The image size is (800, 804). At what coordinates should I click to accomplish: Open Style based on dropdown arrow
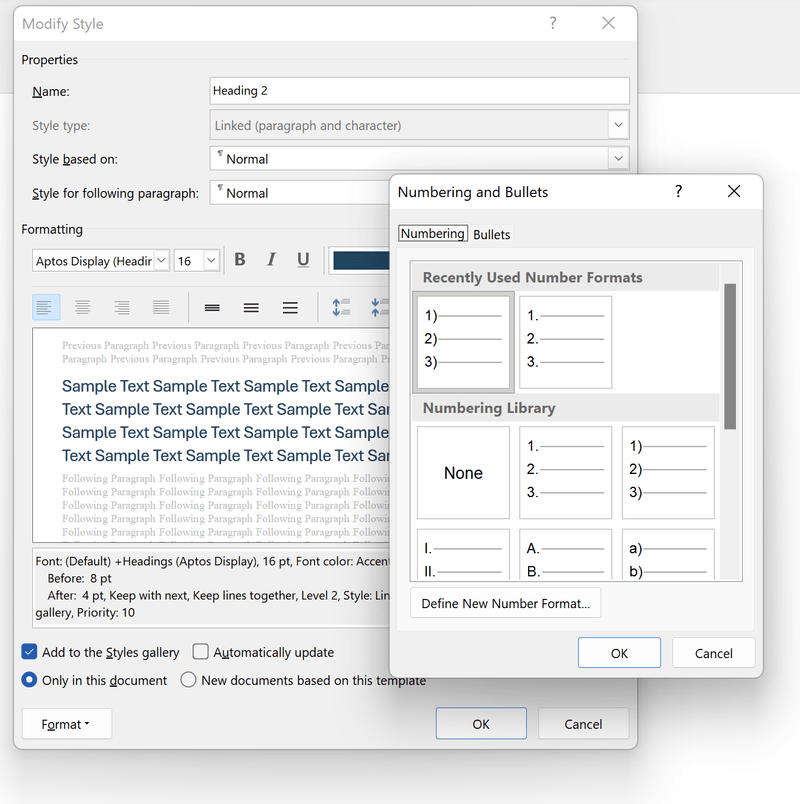(x=618, y=158)
